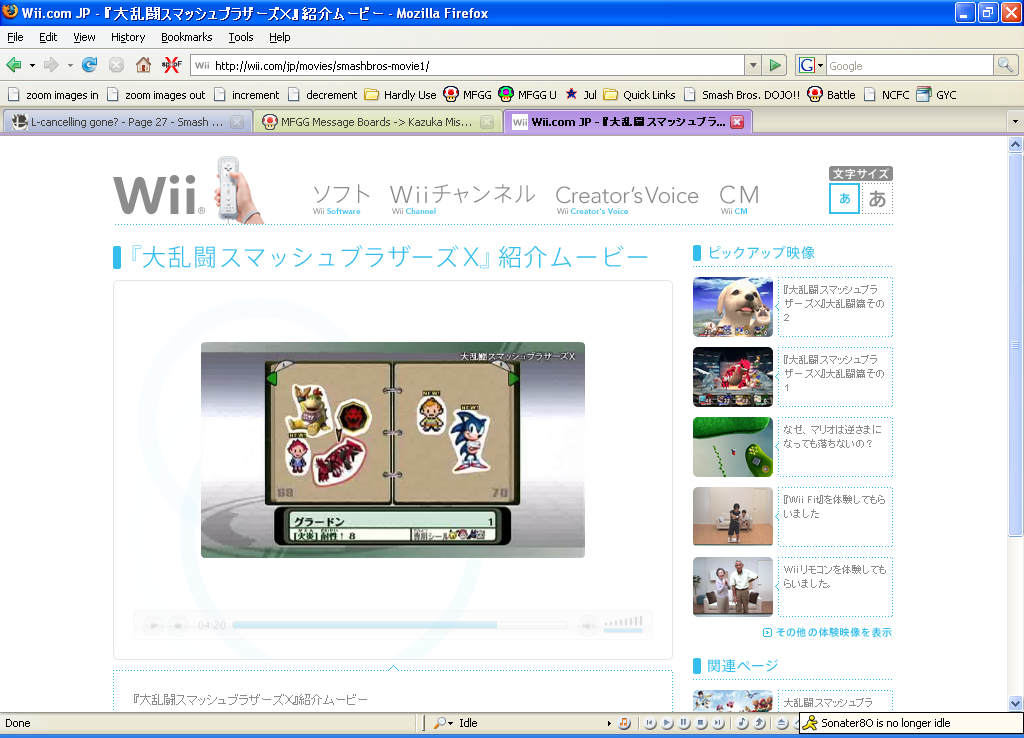The image size is (1024, 738).
Task: Select the large 文字サイズ text size button
Action: point(877,199)
